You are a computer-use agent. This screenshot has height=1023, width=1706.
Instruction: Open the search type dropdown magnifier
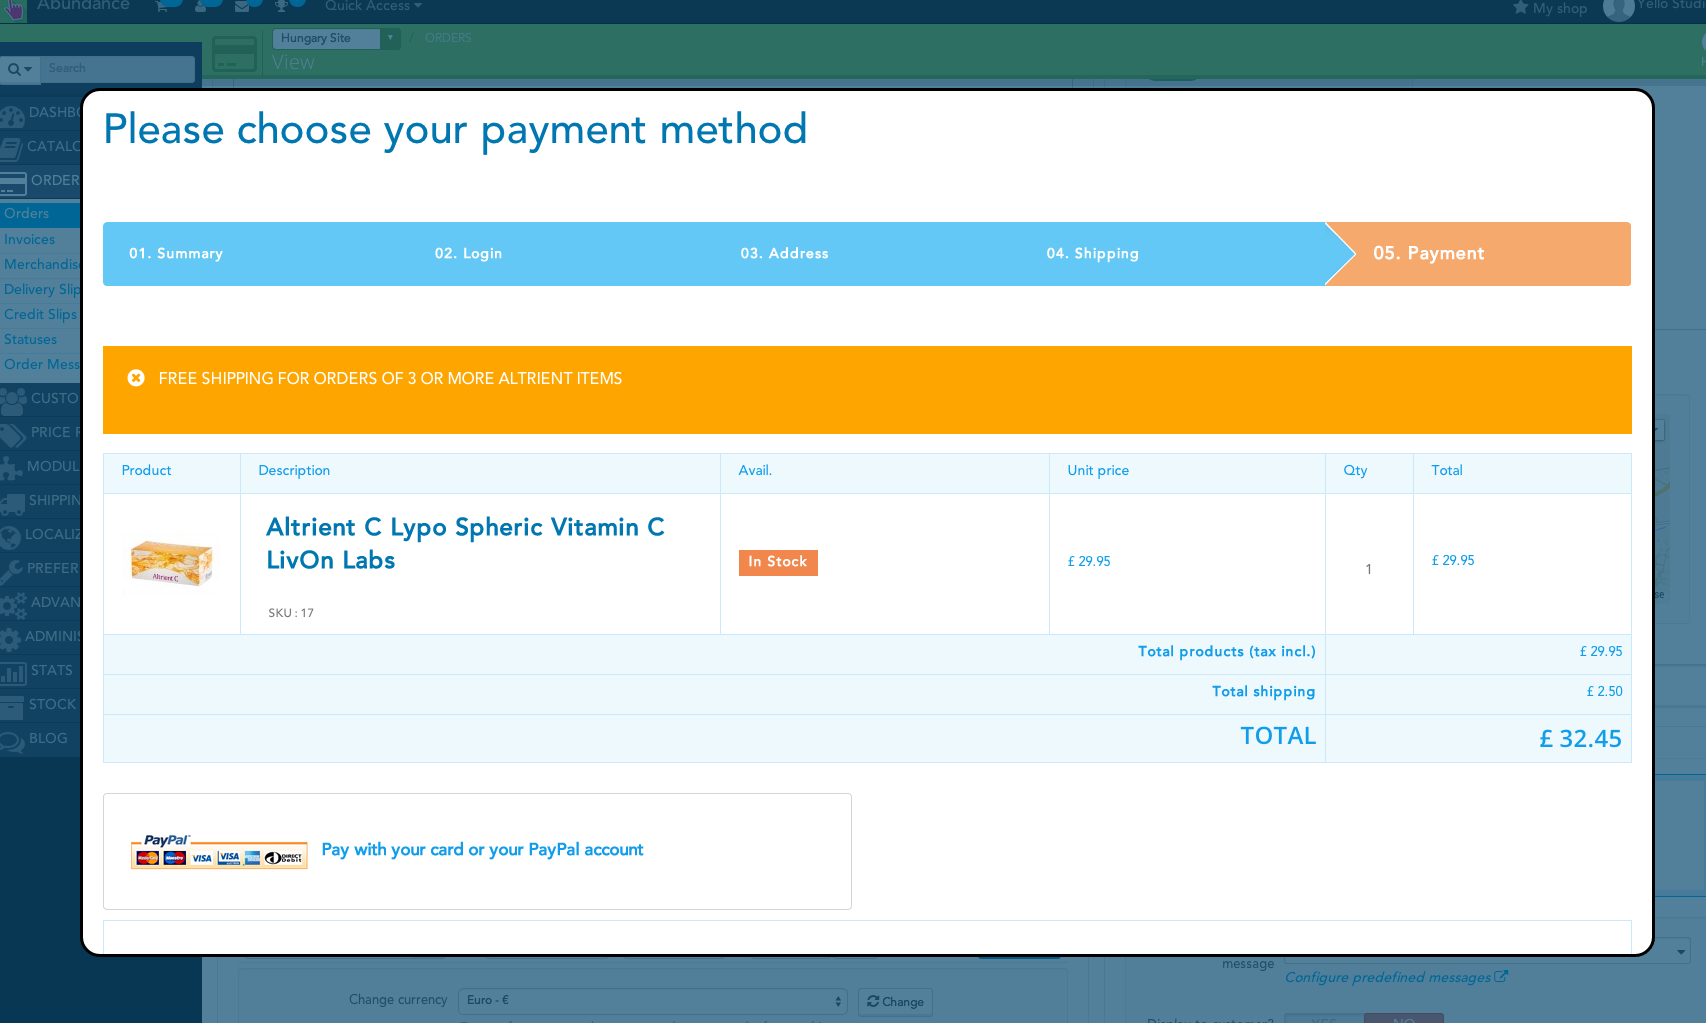20,69
